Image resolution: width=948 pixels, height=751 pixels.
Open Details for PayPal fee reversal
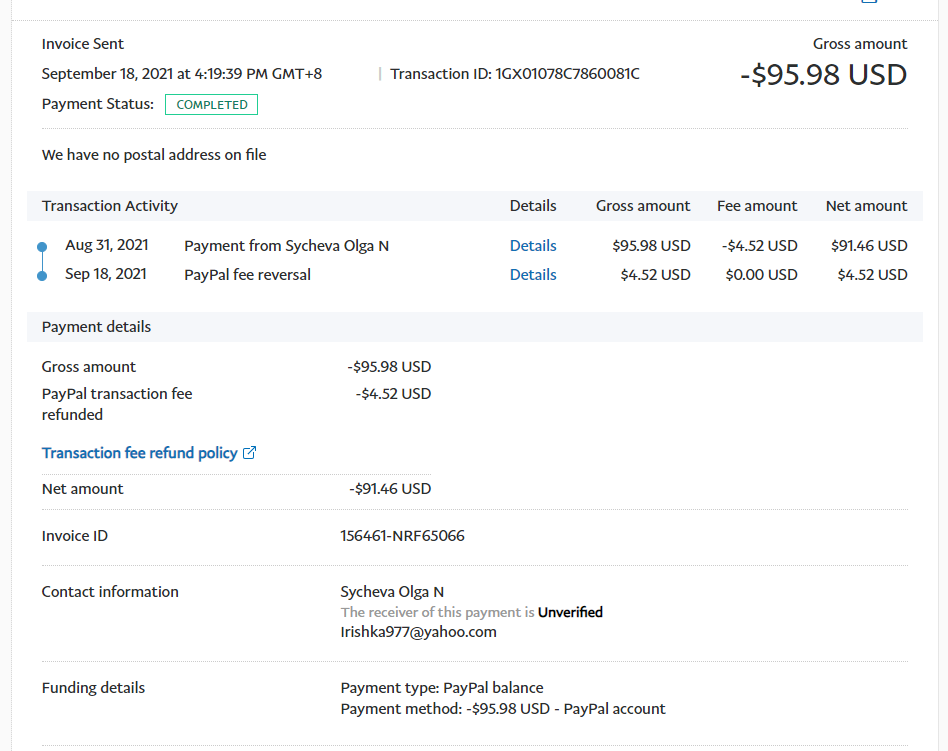533,275
